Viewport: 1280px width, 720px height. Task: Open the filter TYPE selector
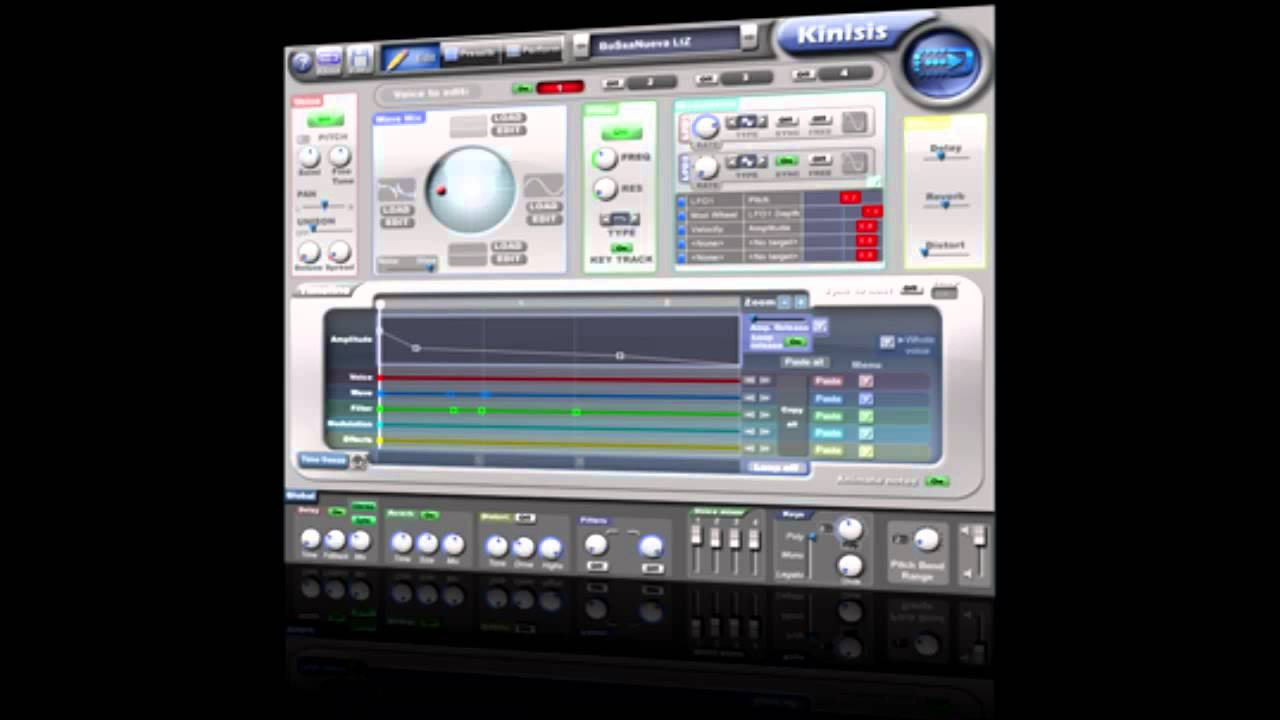point(620,218)
